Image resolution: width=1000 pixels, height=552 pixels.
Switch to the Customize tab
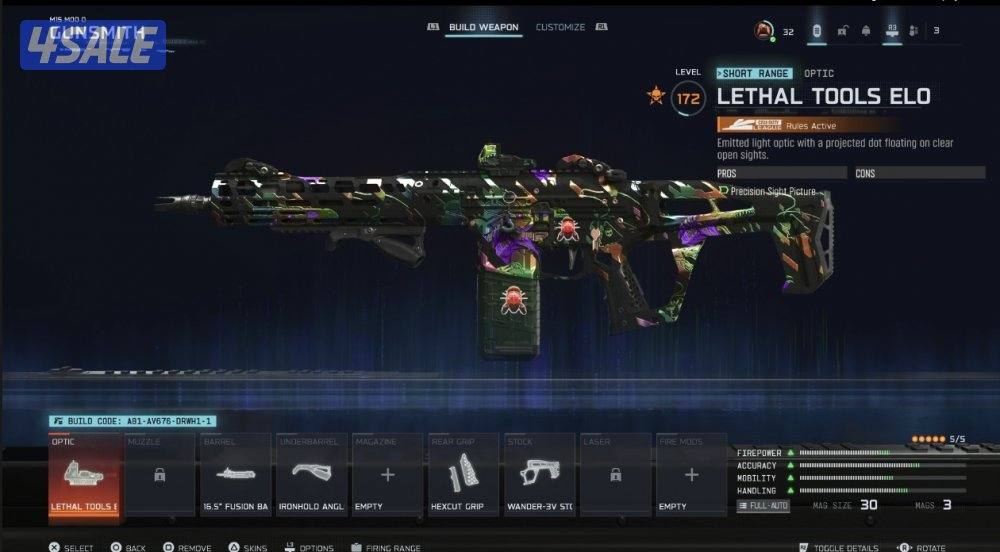560,27
